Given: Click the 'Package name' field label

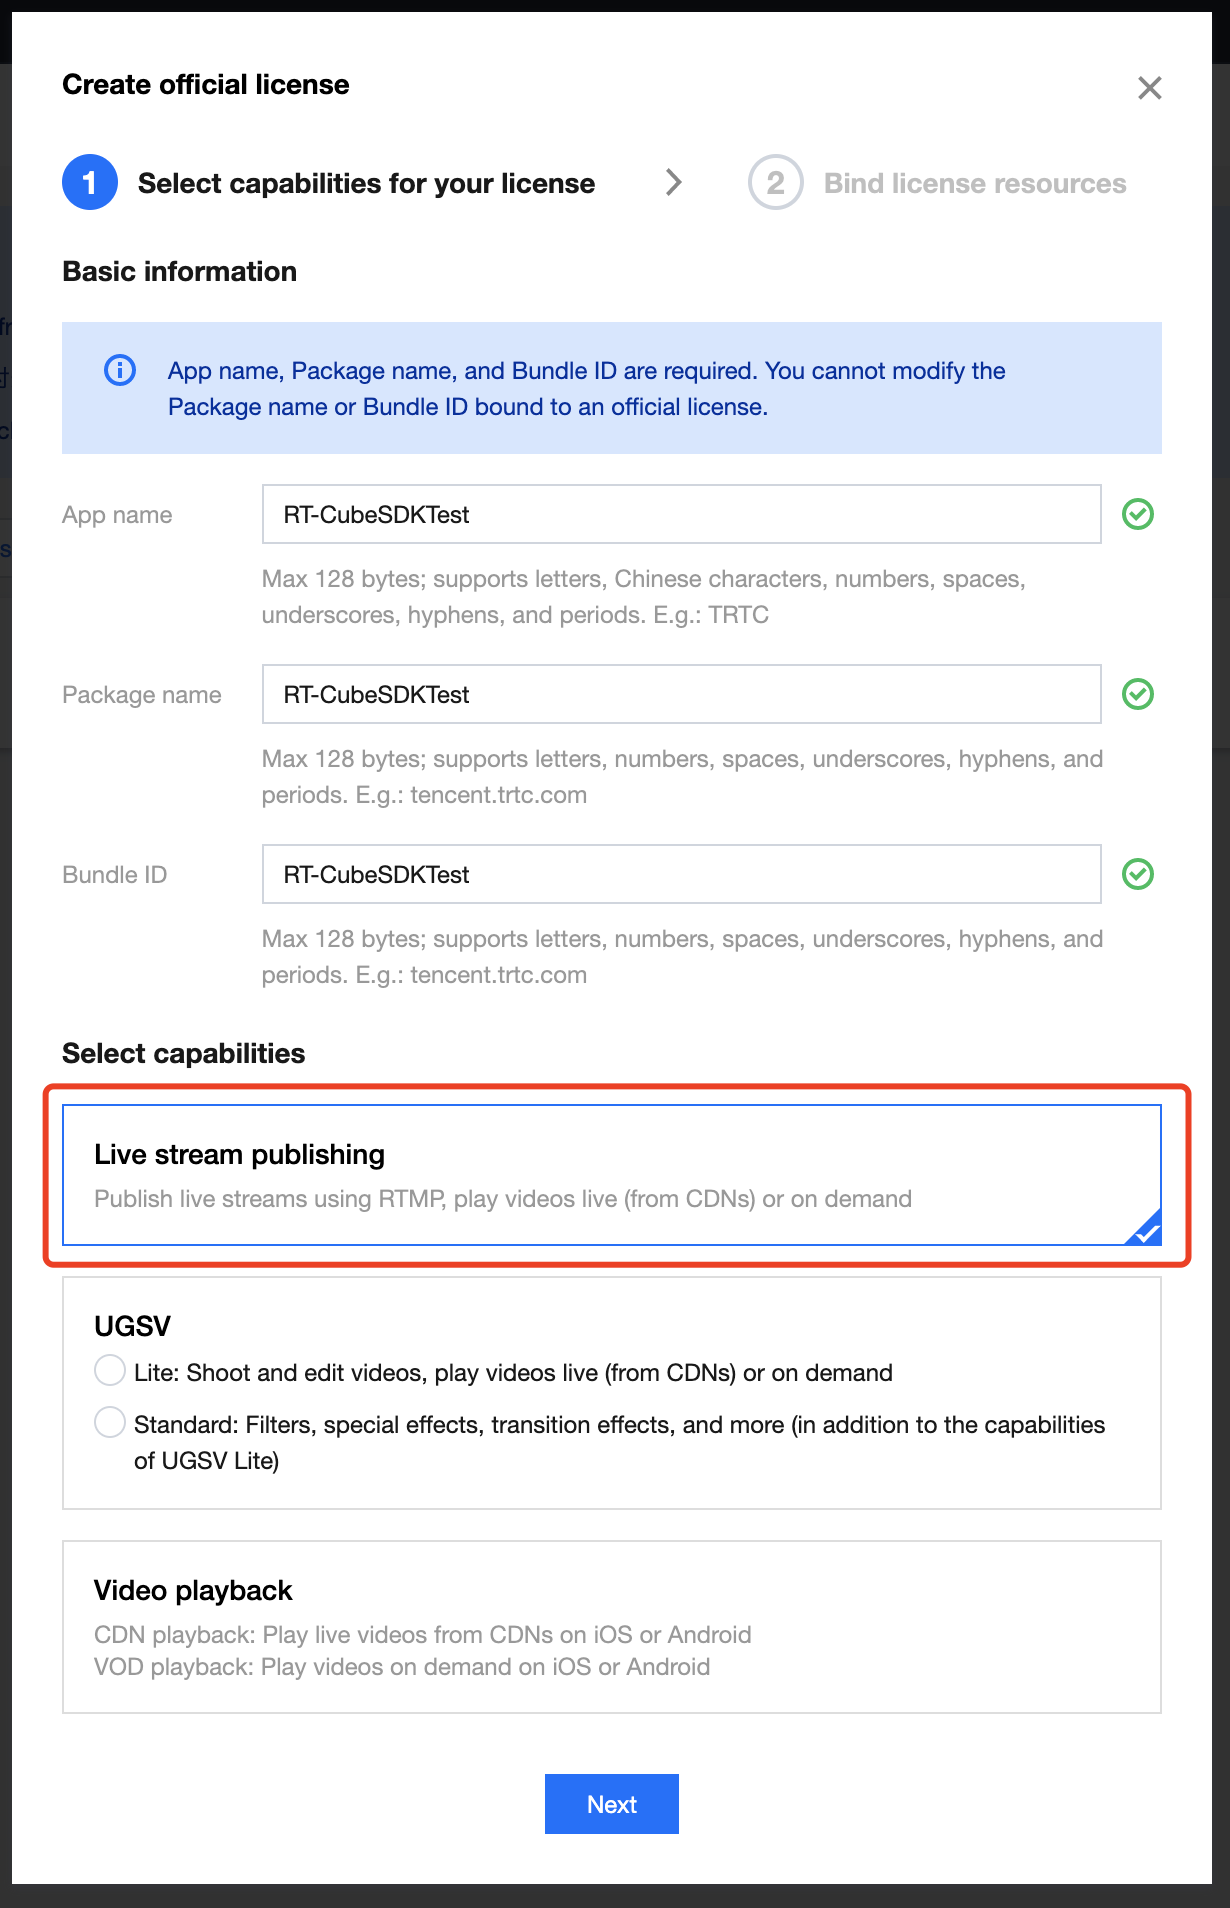Looking at the screenshot, I should tap(142, 695).
